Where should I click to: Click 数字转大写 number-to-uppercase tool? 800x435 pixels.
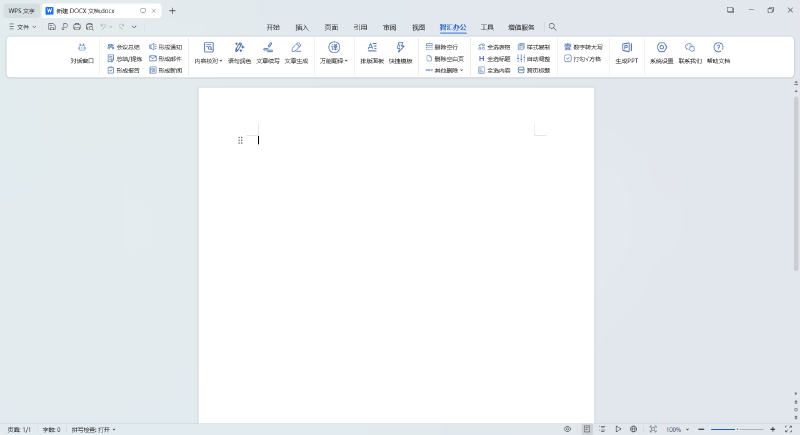pyautogui.click(x=583, y=47)
